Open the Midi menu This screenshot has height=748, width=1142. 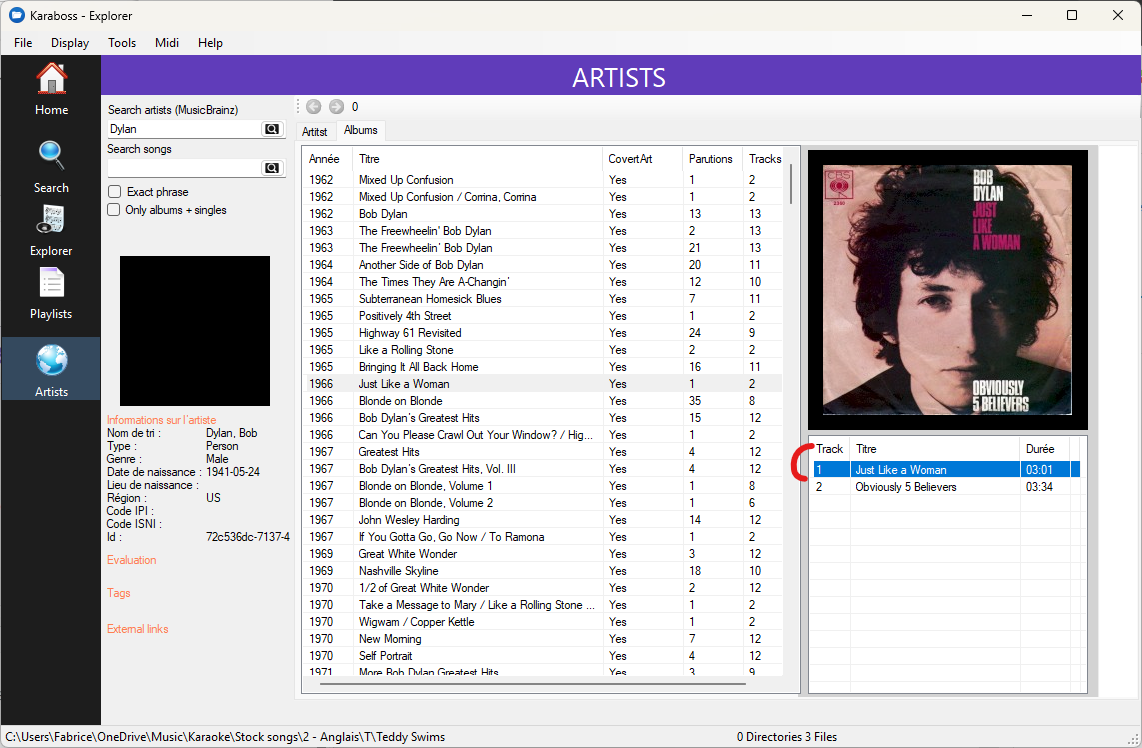[x=167, y=43]
